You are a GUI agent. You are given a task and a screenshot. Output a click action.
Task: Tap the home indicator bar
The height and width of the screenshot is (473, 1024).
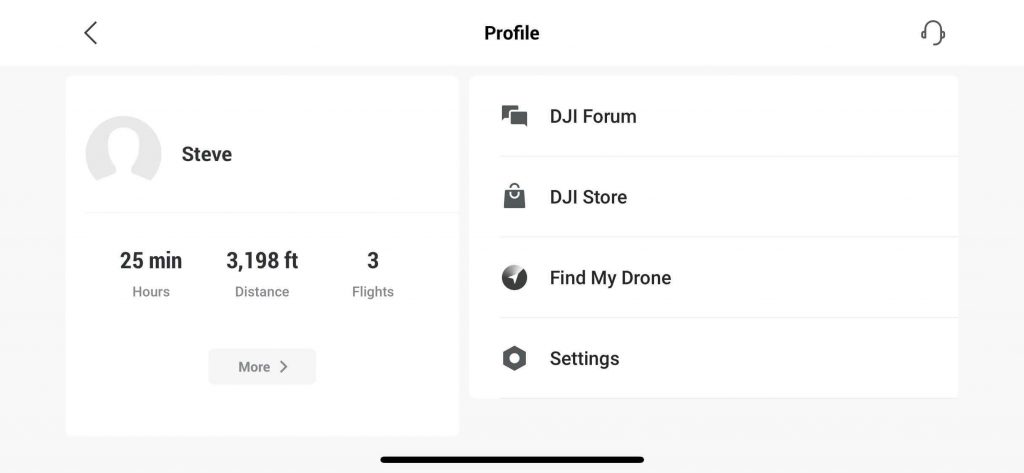[x=512, y=460]
